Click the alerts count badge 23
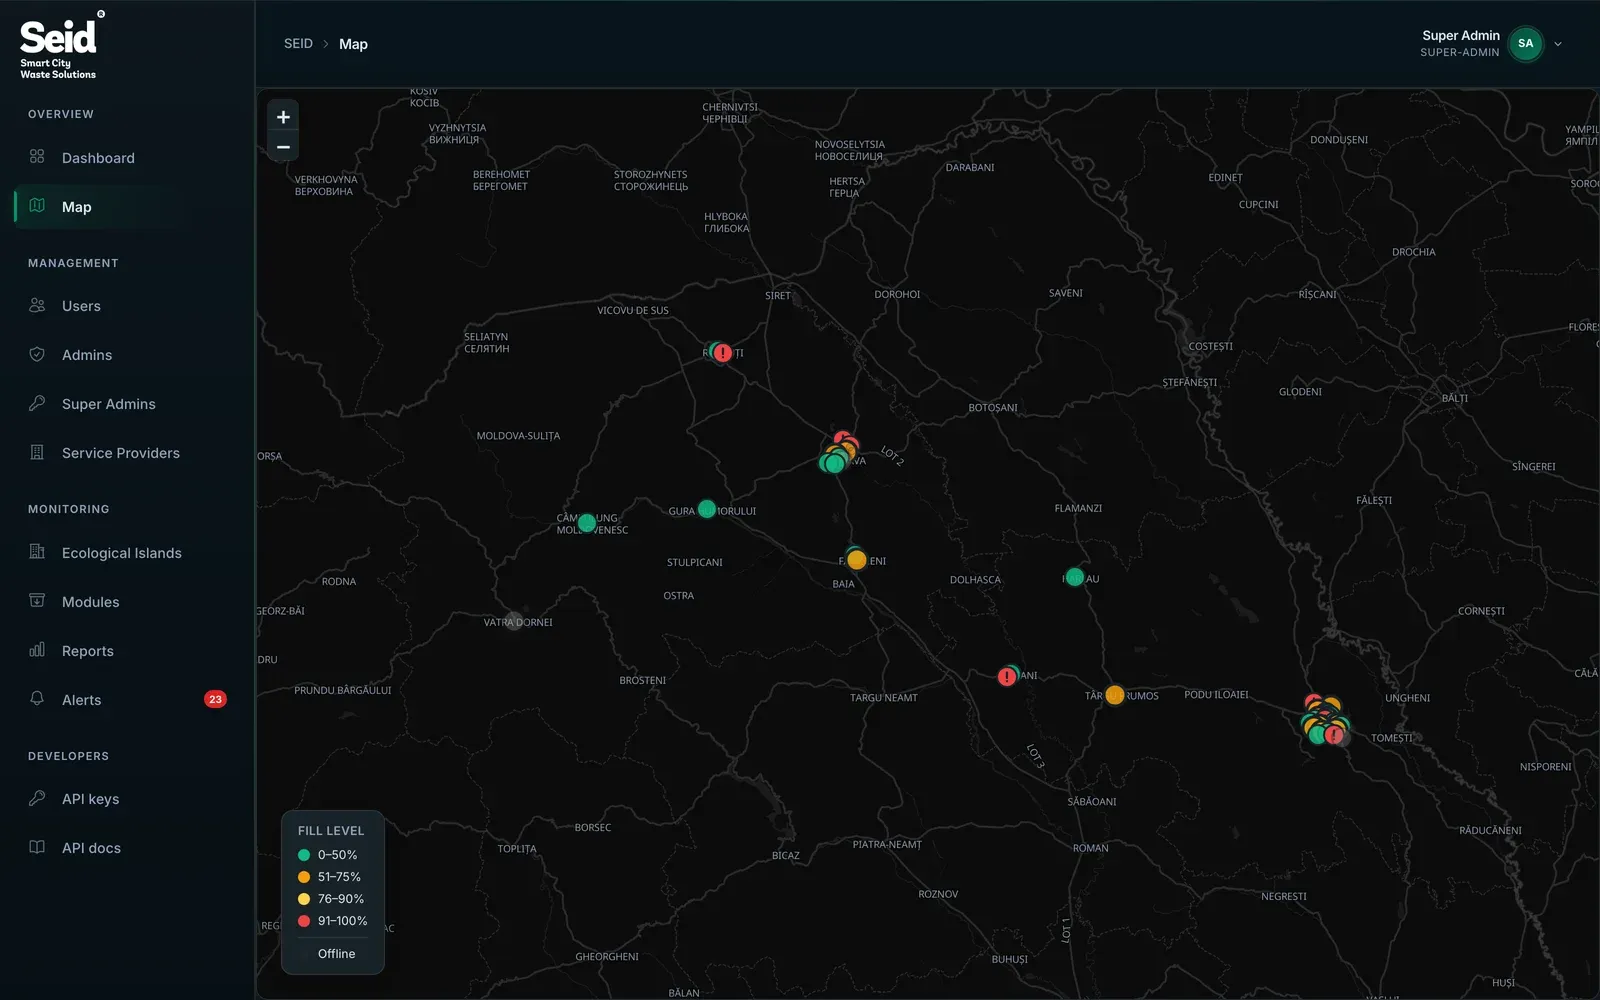 [x=215, y=699]
